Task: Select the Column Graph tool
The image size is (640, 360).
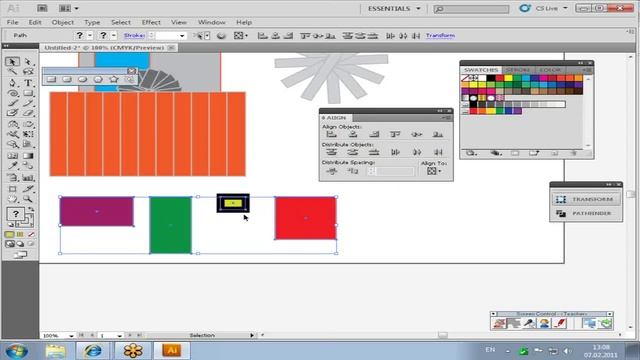Action: click(28, 178)
